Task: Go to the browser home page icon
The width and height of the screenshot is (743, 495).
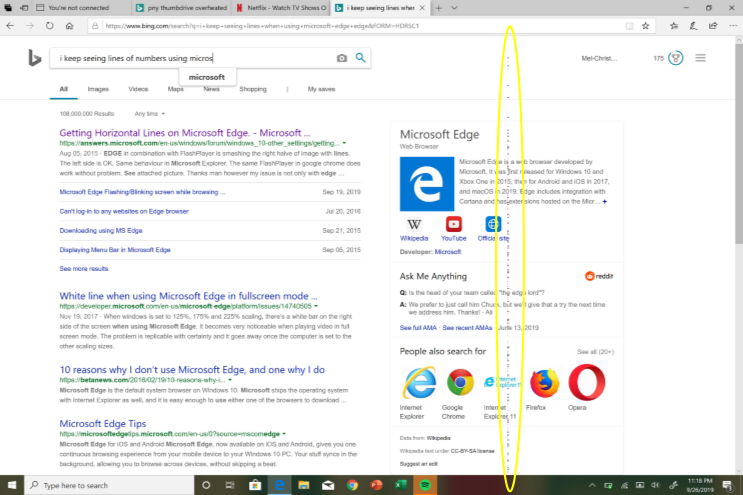Action: click(70, 26)
